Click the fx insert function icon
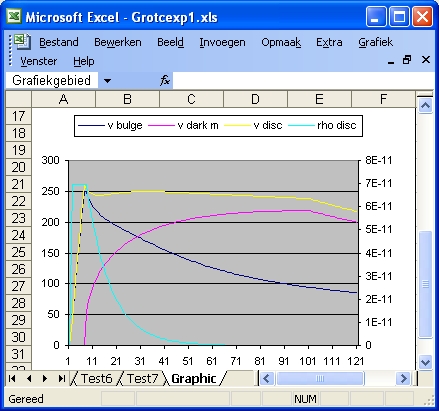This screenshot has height=411, width=439. tap(165, 80)
